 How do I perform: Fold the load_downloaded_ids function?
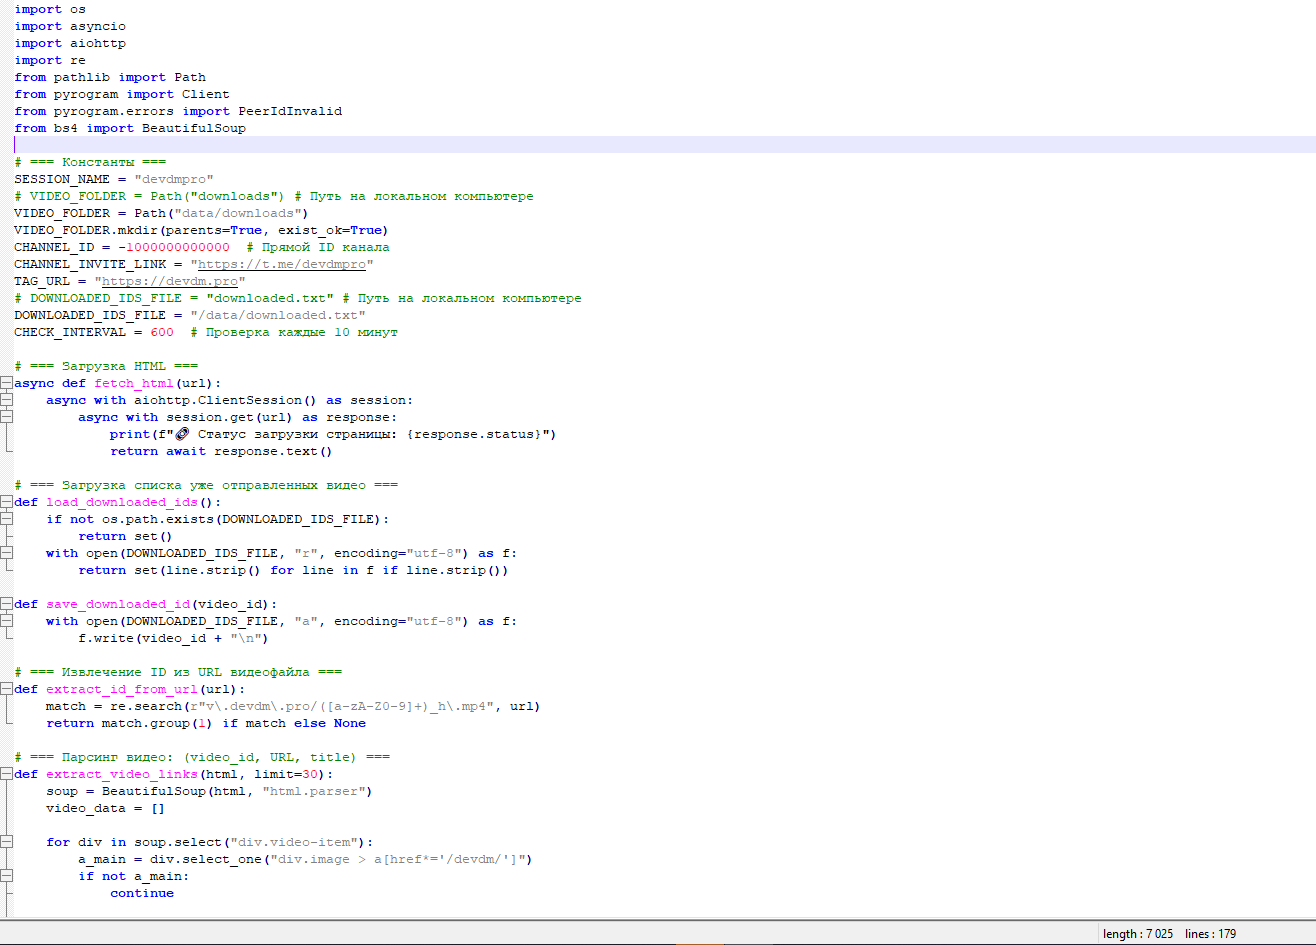point(6,502)
